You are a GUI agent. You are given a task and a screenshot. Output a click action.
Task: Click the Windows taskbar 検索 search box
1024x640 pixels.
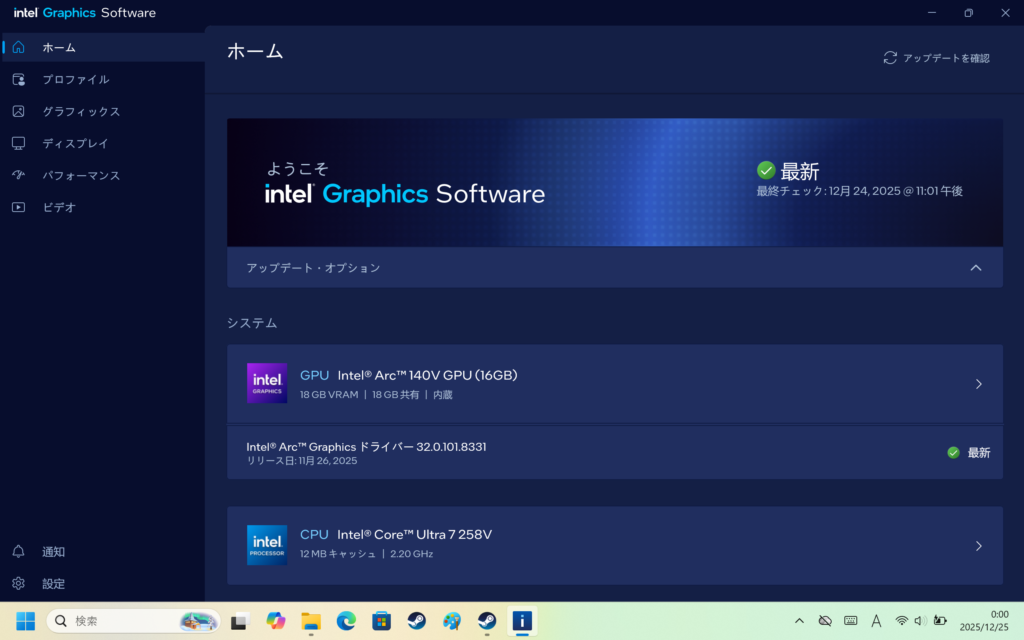[132, 621]
